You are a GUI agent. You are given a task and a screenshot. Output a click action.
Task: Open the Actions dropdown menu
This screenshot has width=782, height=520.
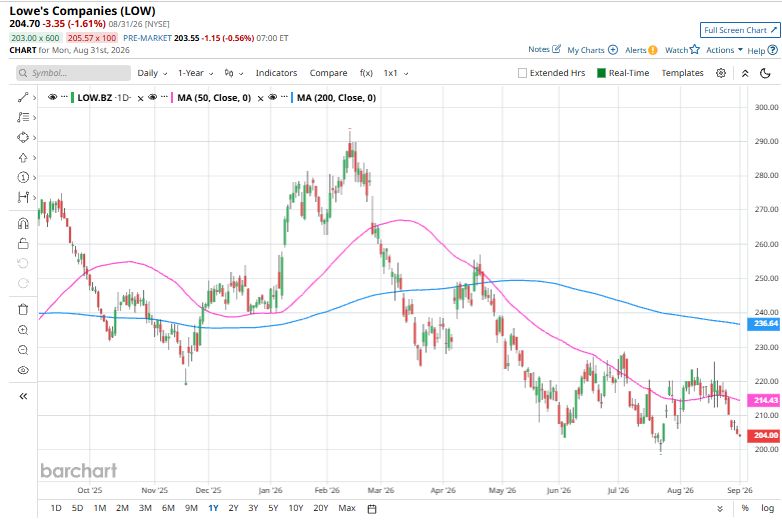[724, 50]
